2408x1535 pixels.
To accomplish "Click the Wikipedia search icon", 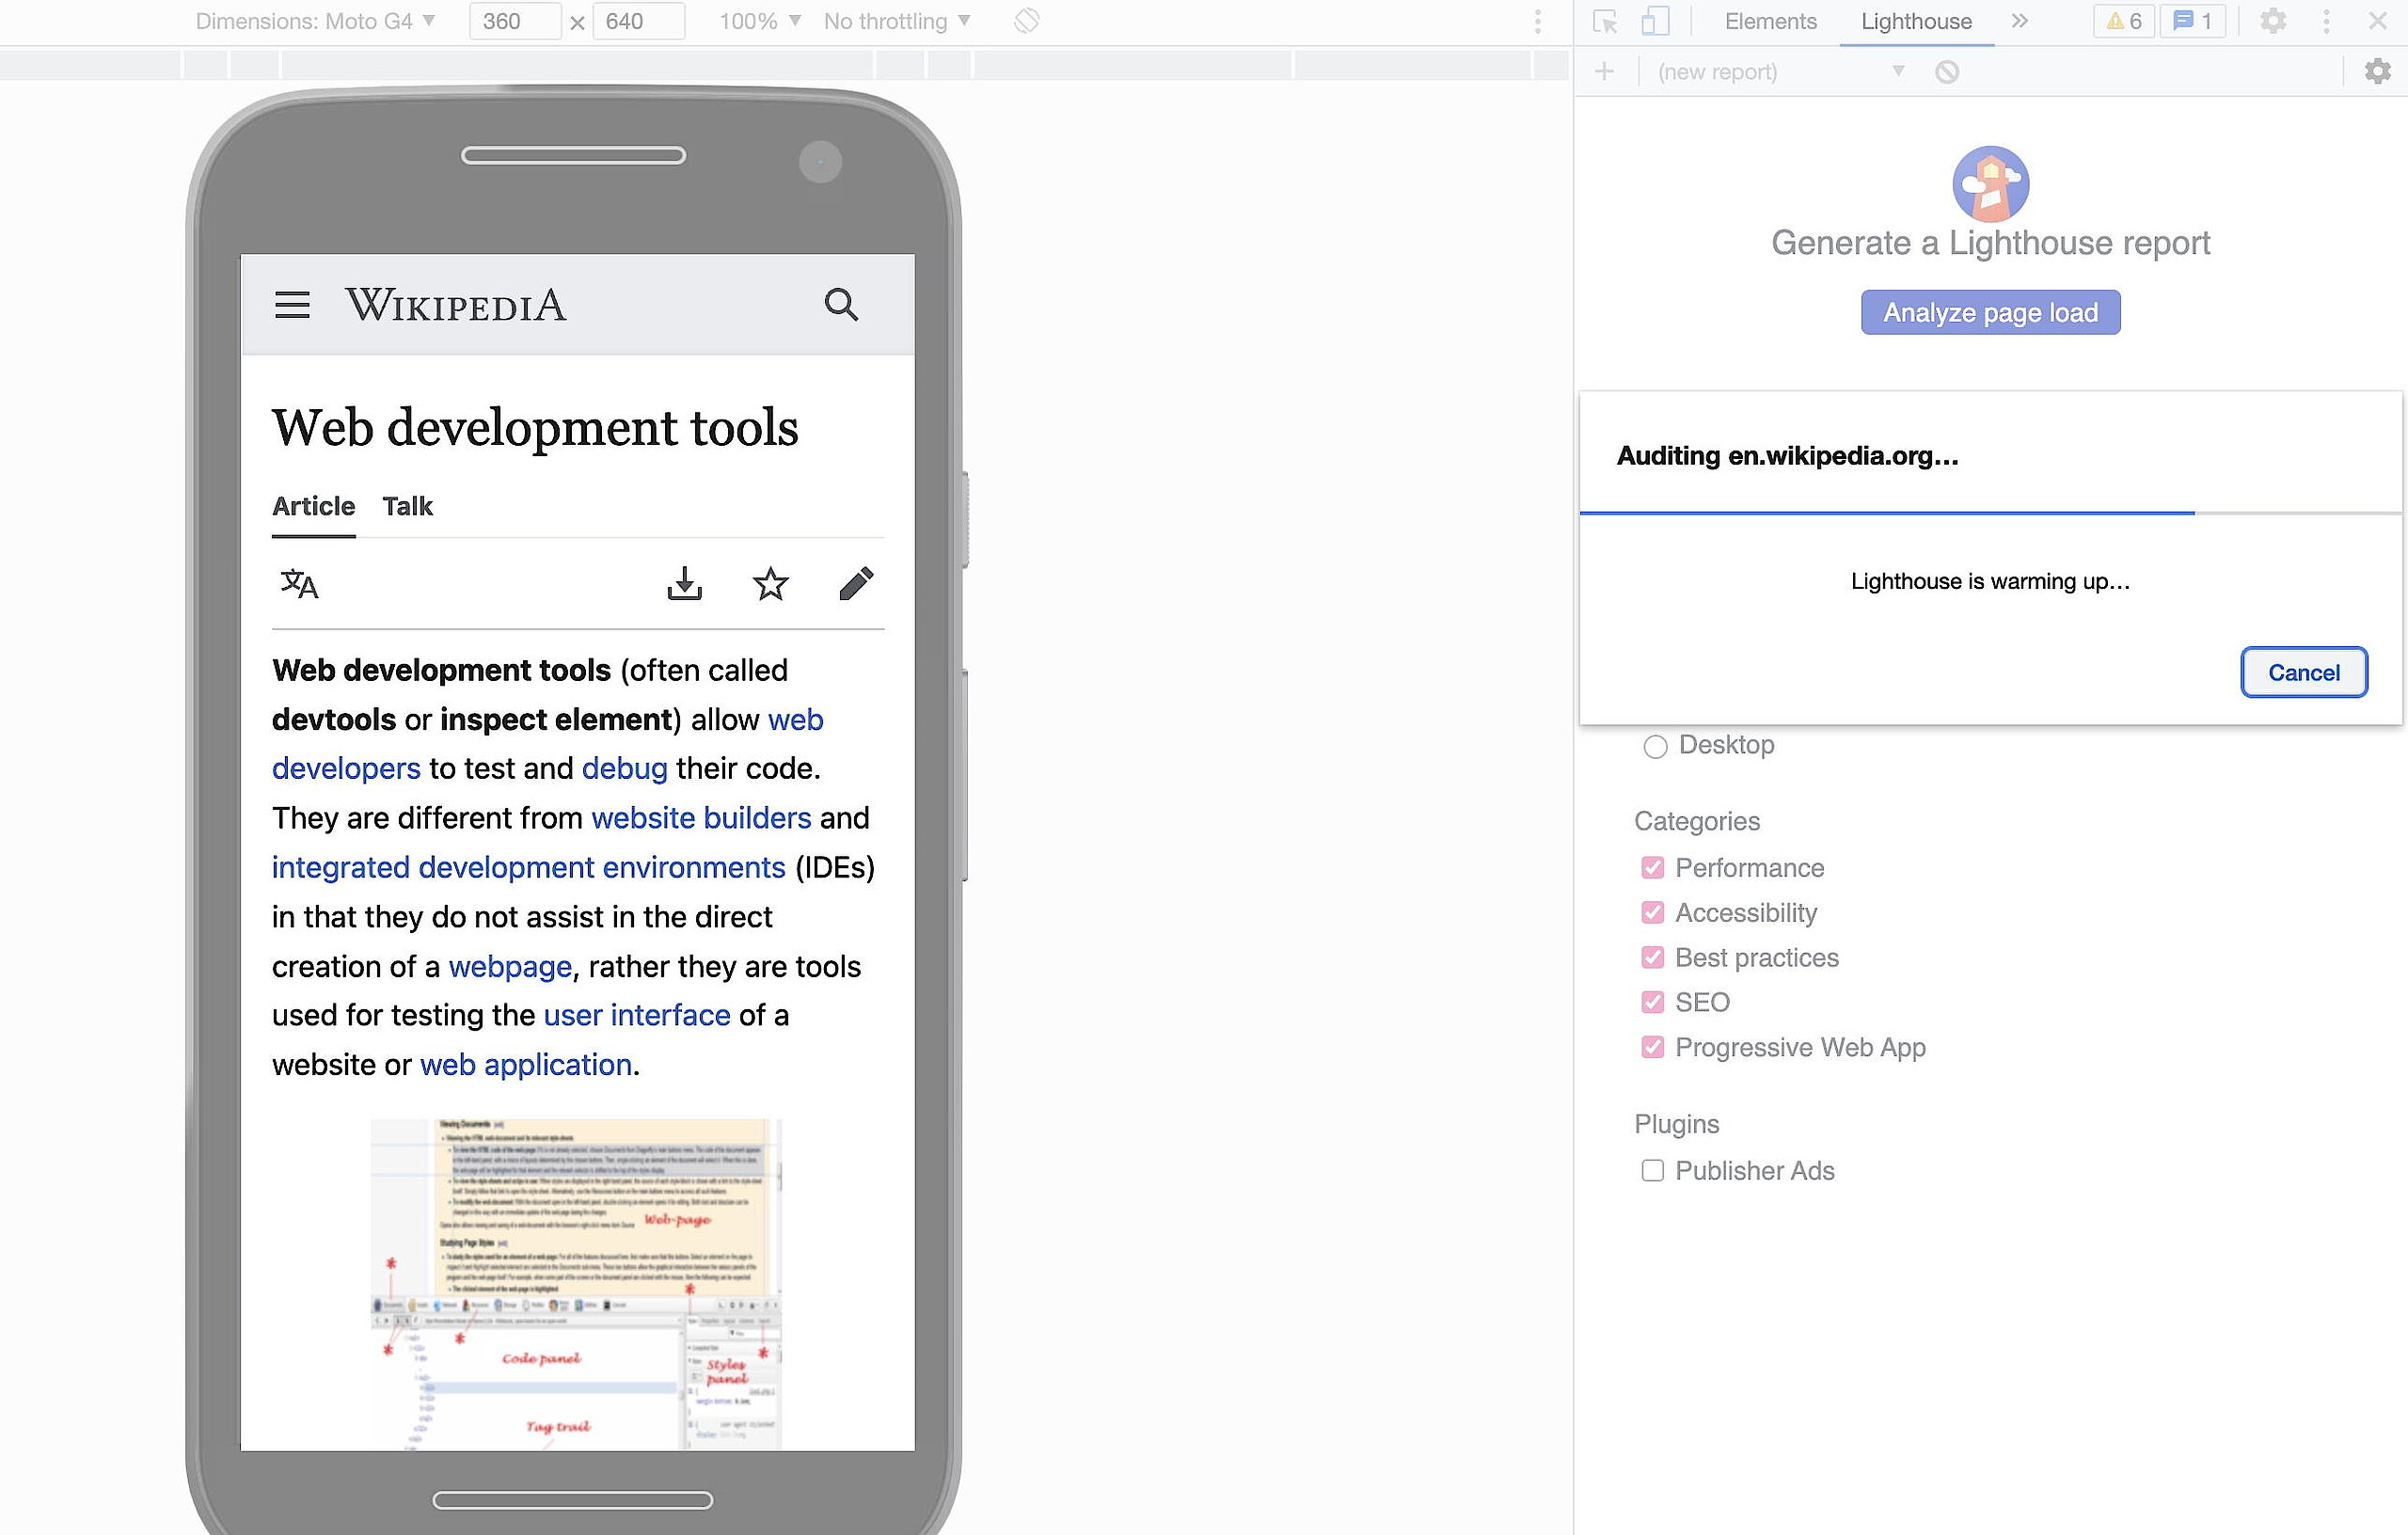I will pyautogui.click(x=841, y=305).
